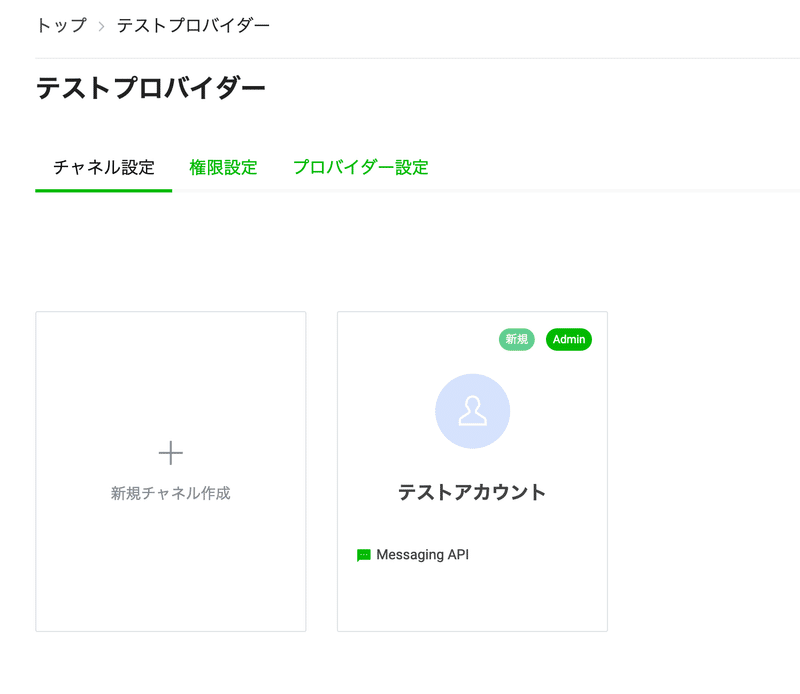The width and height of the screenshot is (800, 694).
Task: Click the Admin role badge
Action: click(x=567, y=340)
